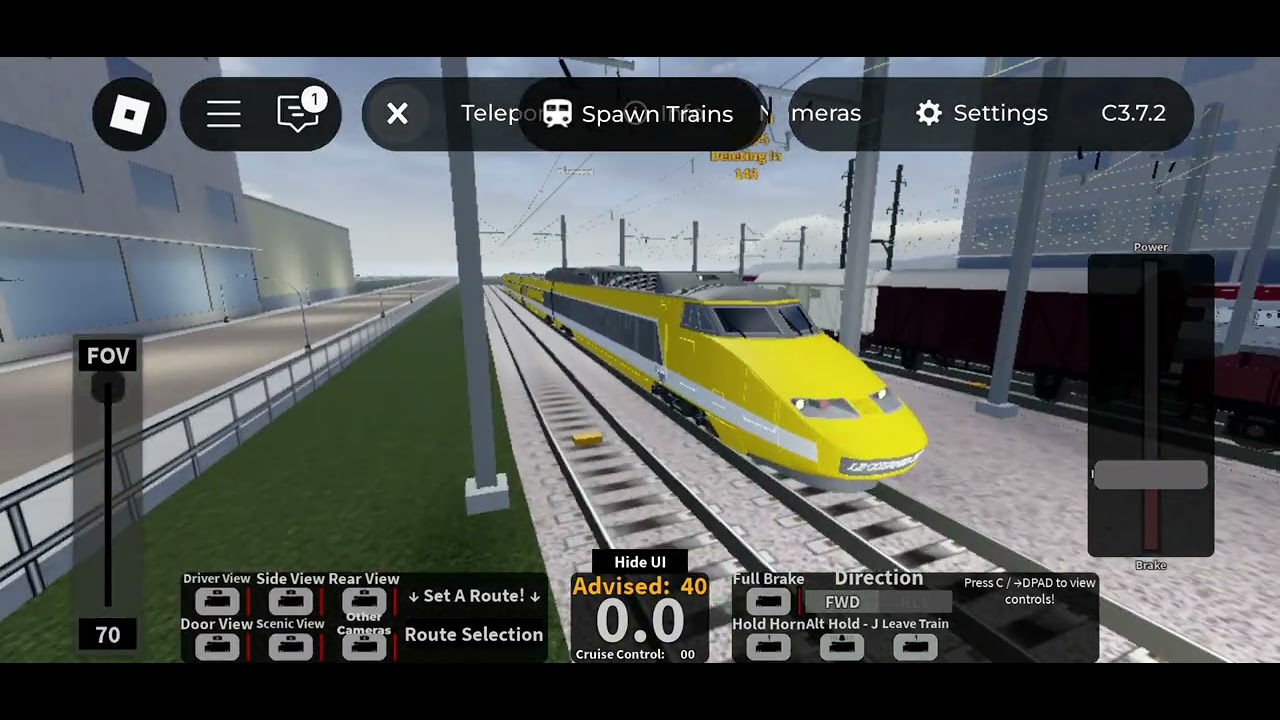The width and height of the screenshot is (1280, 720).
Task: Click the Advised: 40 speed text
Action: [640, 587]
